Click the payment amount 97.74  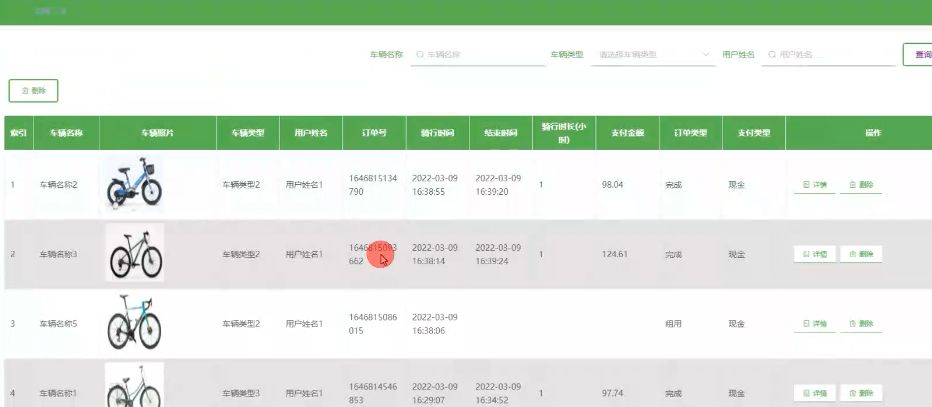[x=612, y=393]
